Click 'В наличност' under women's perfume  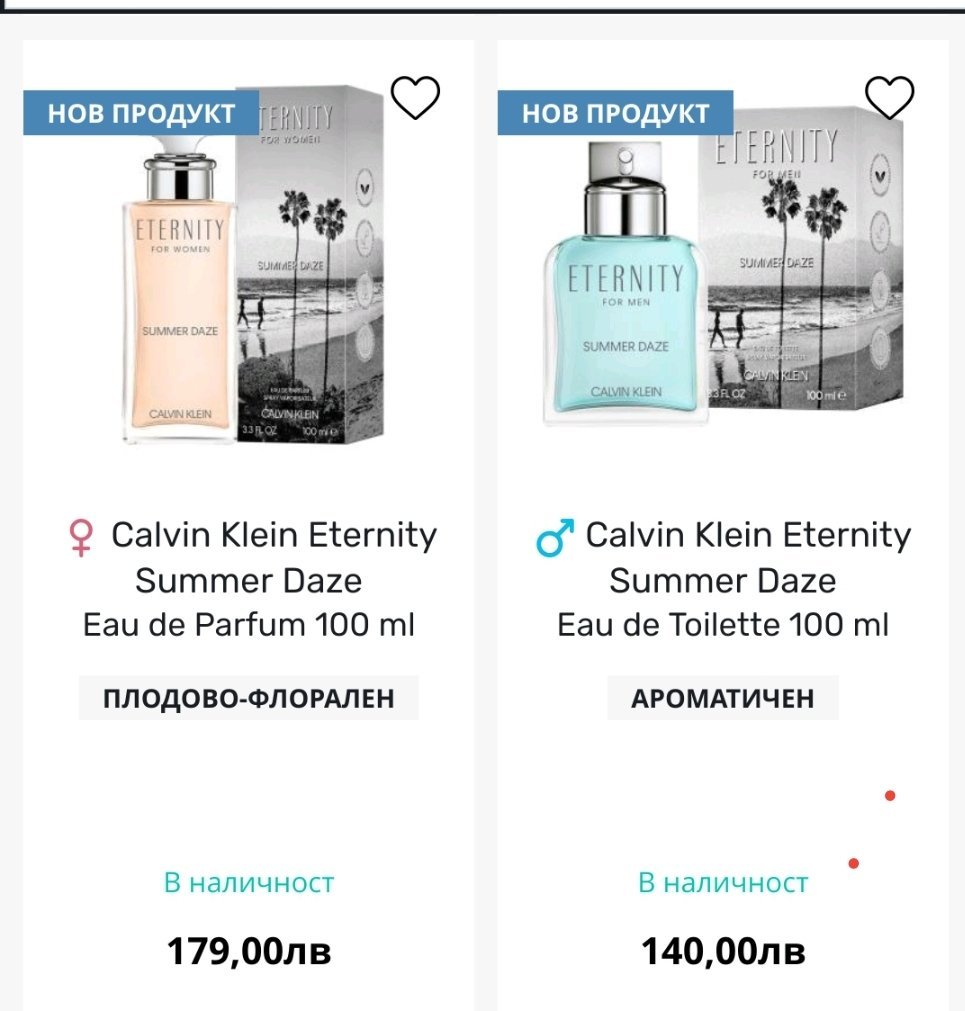point(249,883)
